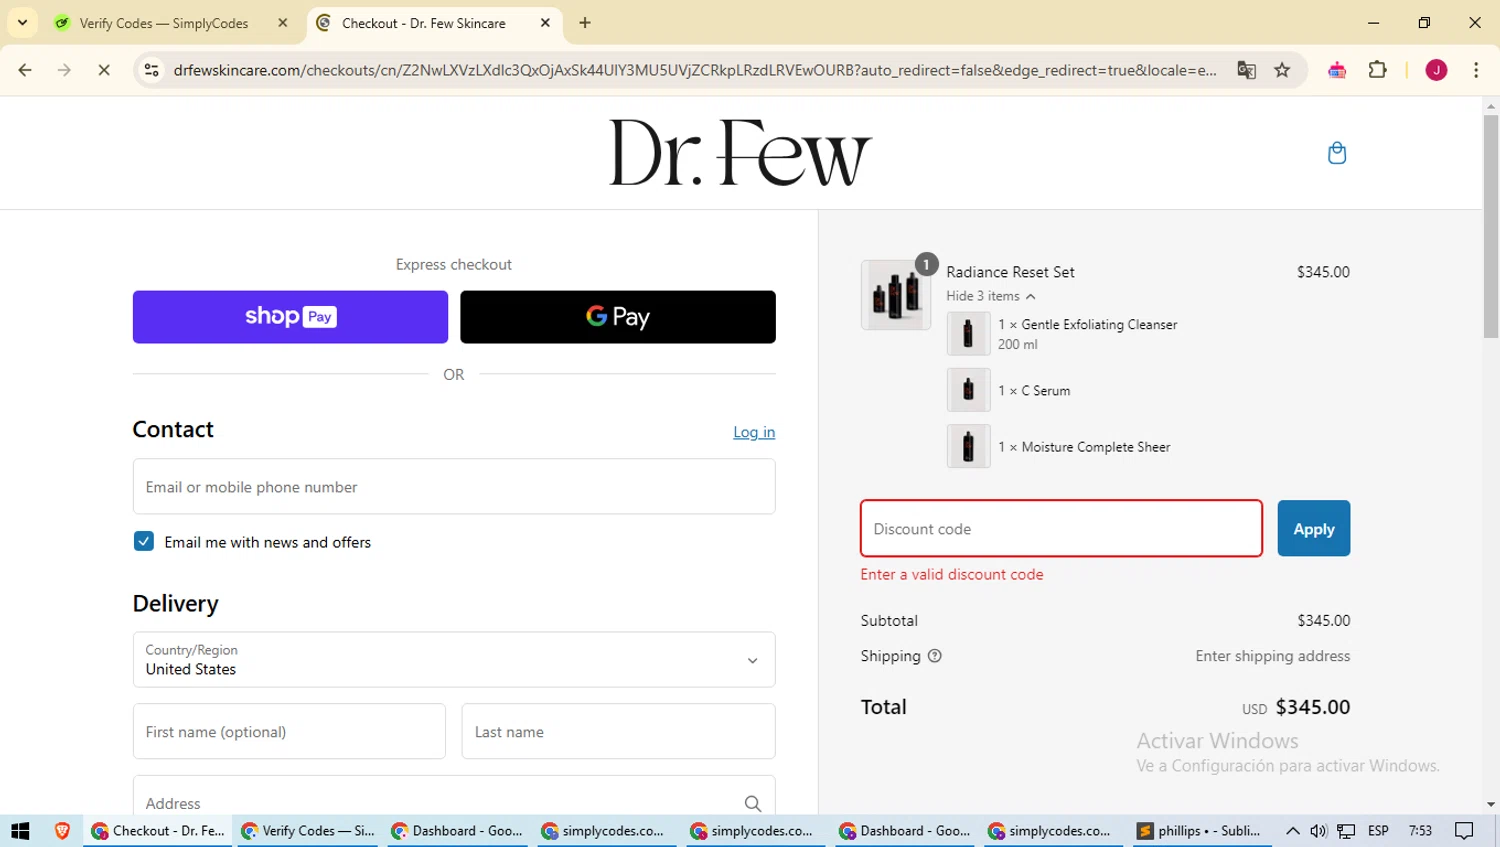The width and height of the screenshot is (1500, 847).
Task: Open the shopping bag cart icon
Action: click(1336, 153)
